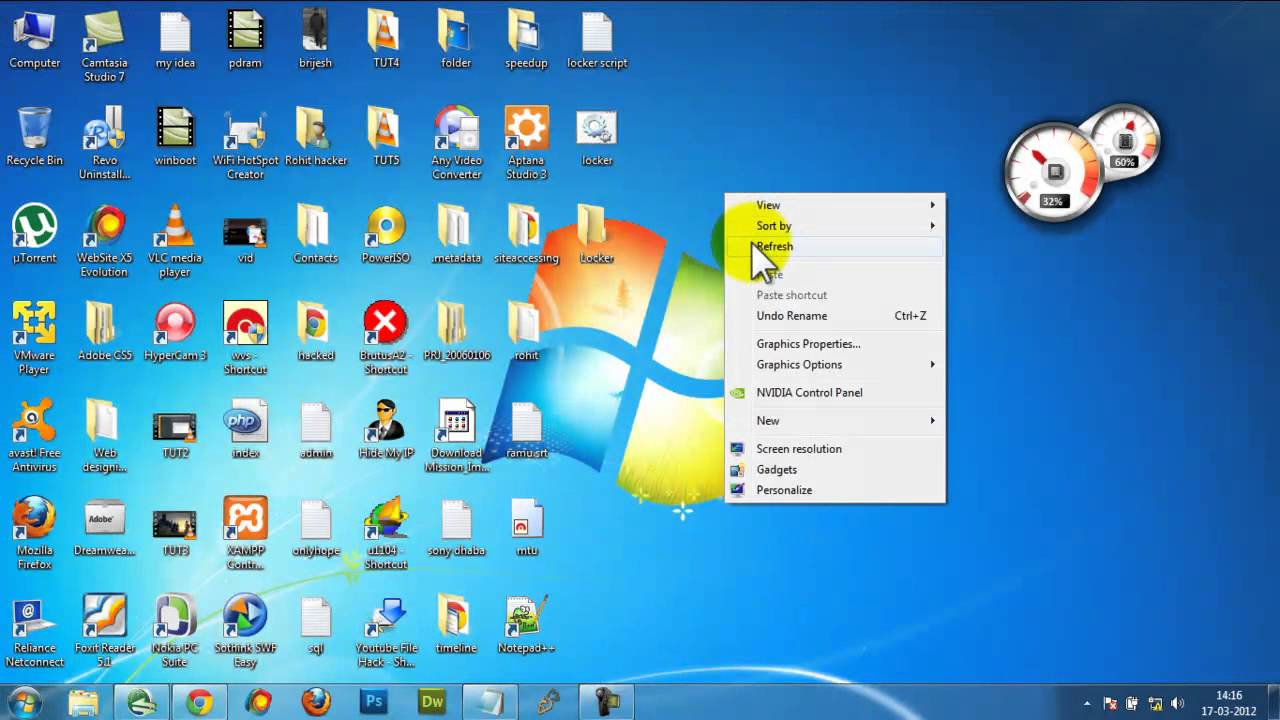Expand the New submenu
The height and width of the screenshot is (720, 1280).
[834, 421]
